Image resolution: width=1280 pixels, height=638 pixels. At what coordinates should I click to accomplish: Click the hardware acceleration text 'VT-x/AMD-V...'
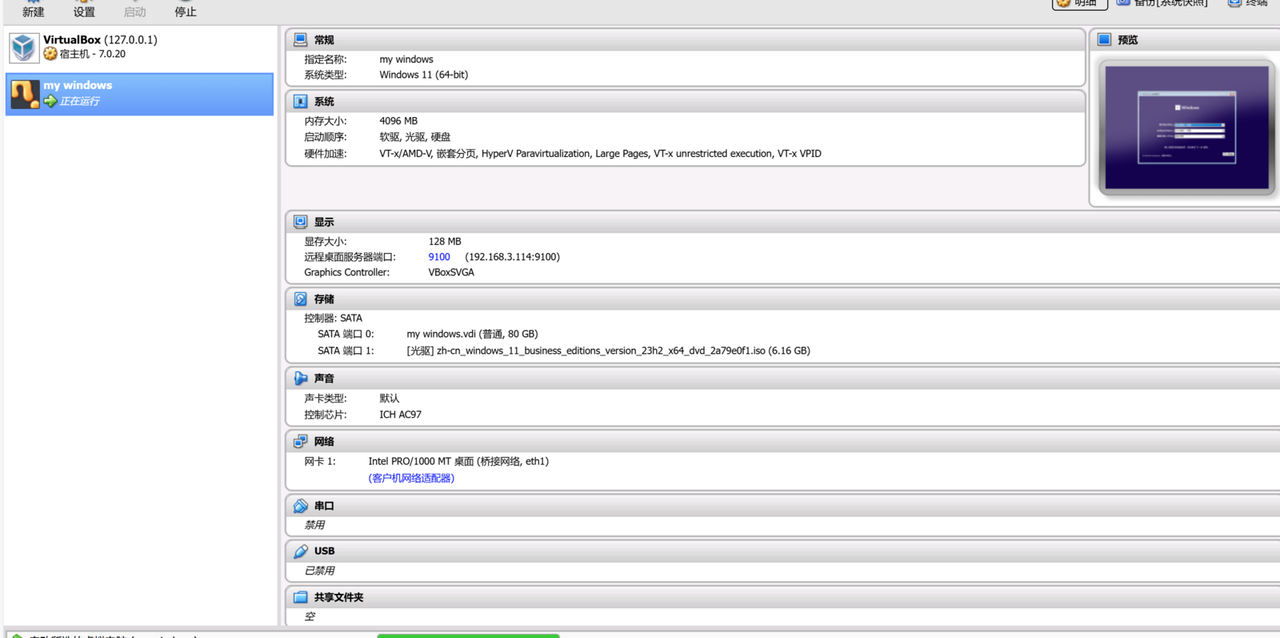tap(600, 154)
